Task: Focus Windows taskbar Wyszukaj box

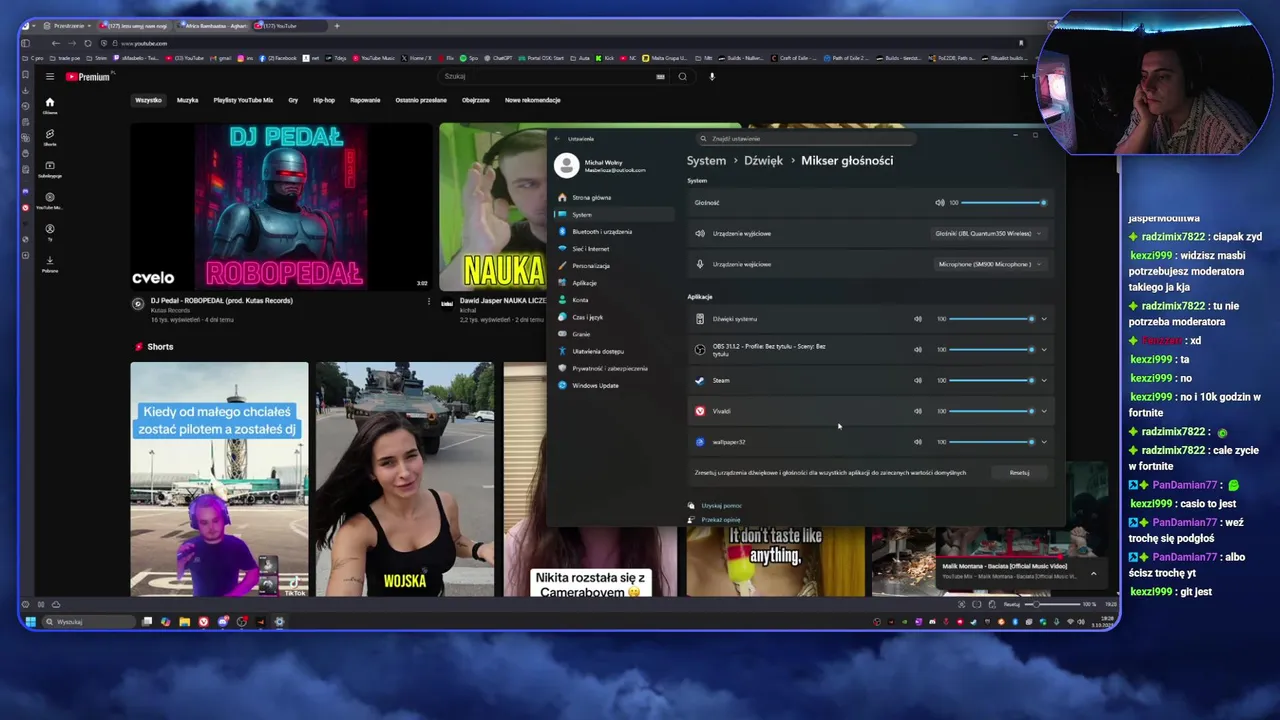Action: point(88,622)
